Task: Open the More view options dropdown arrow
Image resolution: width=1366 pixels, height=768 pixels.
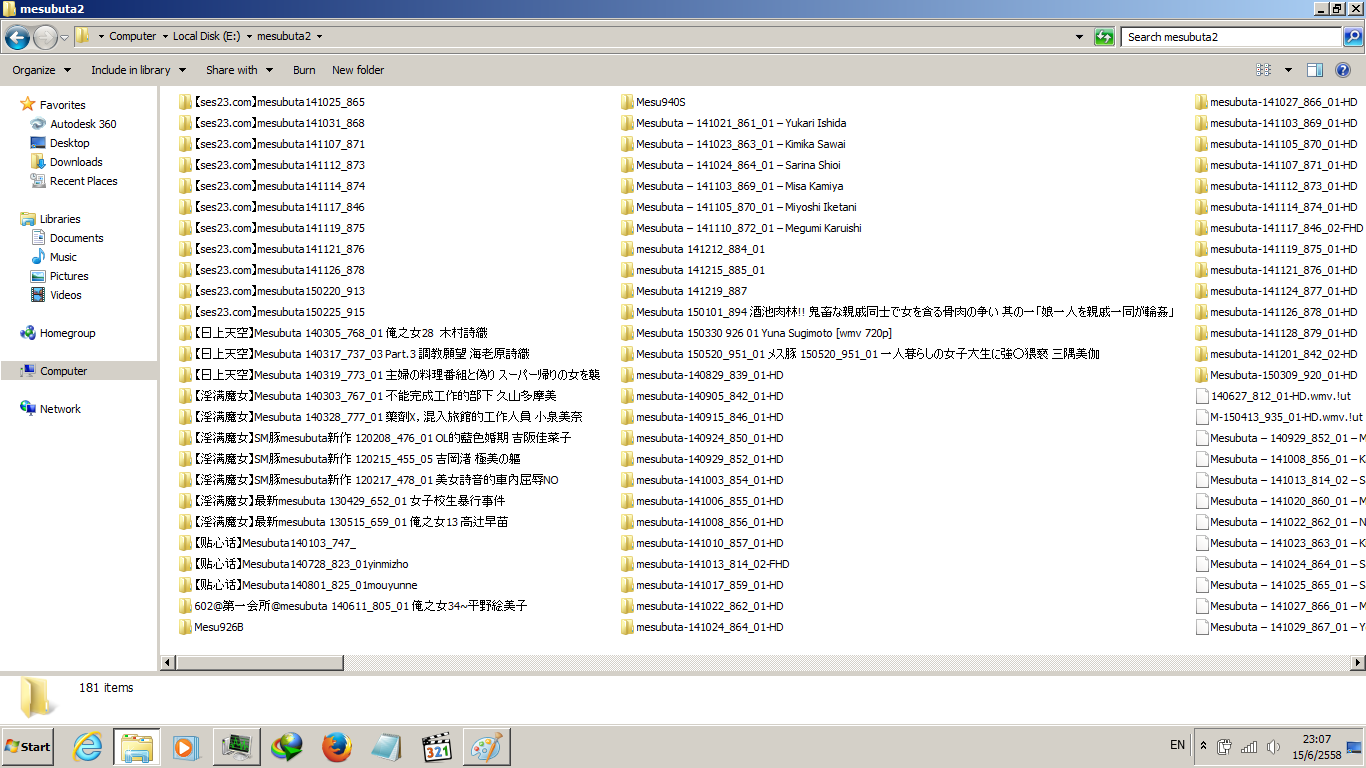Action: pos(1288,70)
